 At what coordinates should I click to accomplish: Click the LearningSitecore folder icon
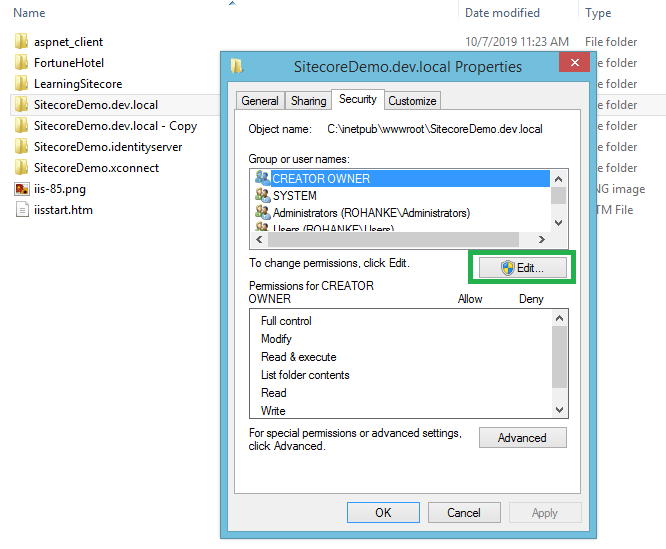coord(22,84)
